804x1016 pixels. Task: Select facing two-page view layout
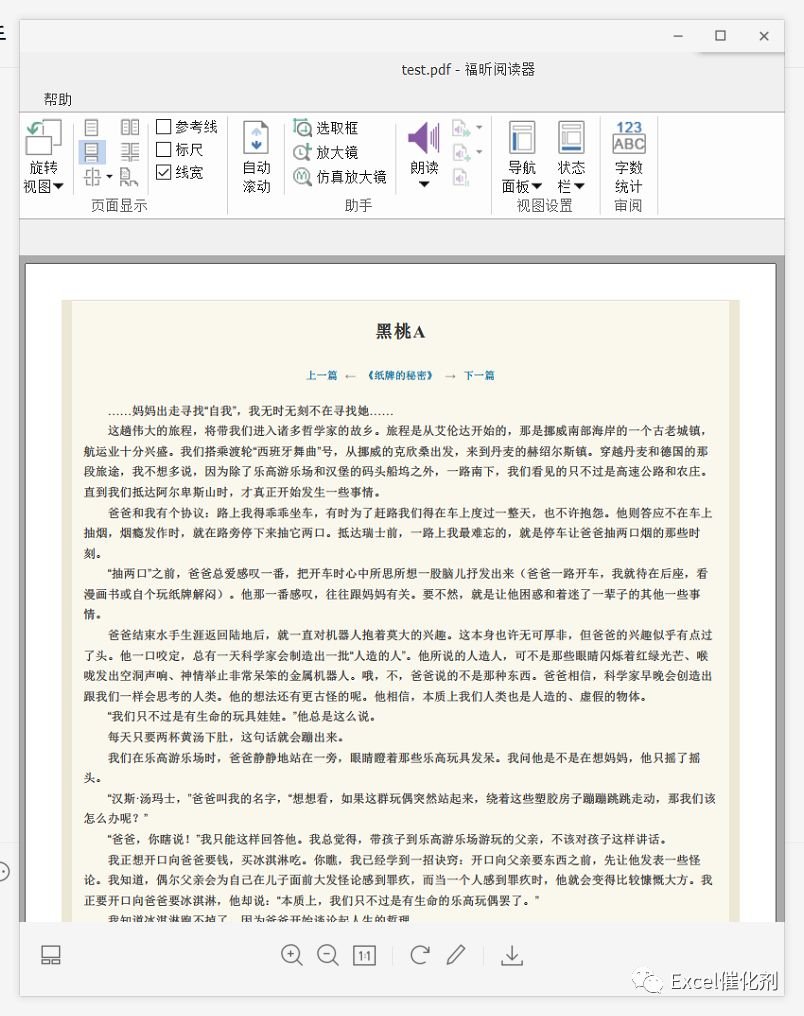pos(130,128)
